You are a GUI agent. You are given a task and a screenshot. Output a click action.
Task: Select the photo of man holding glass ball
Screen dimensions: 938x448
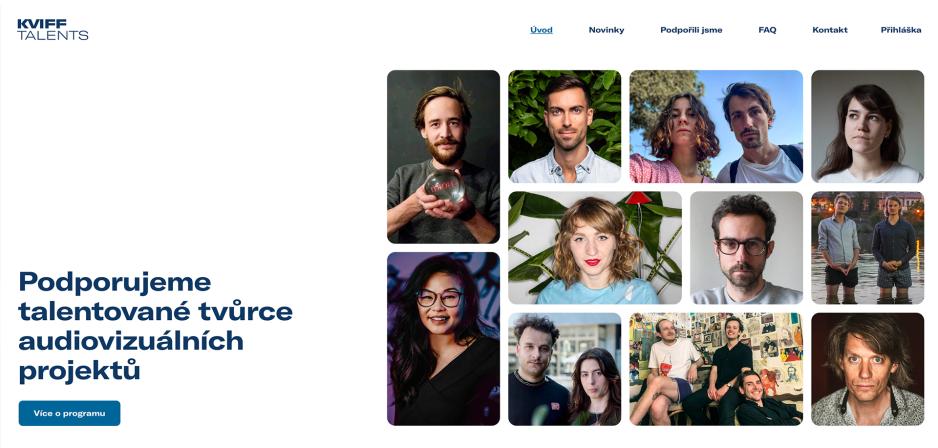(443, 157)
